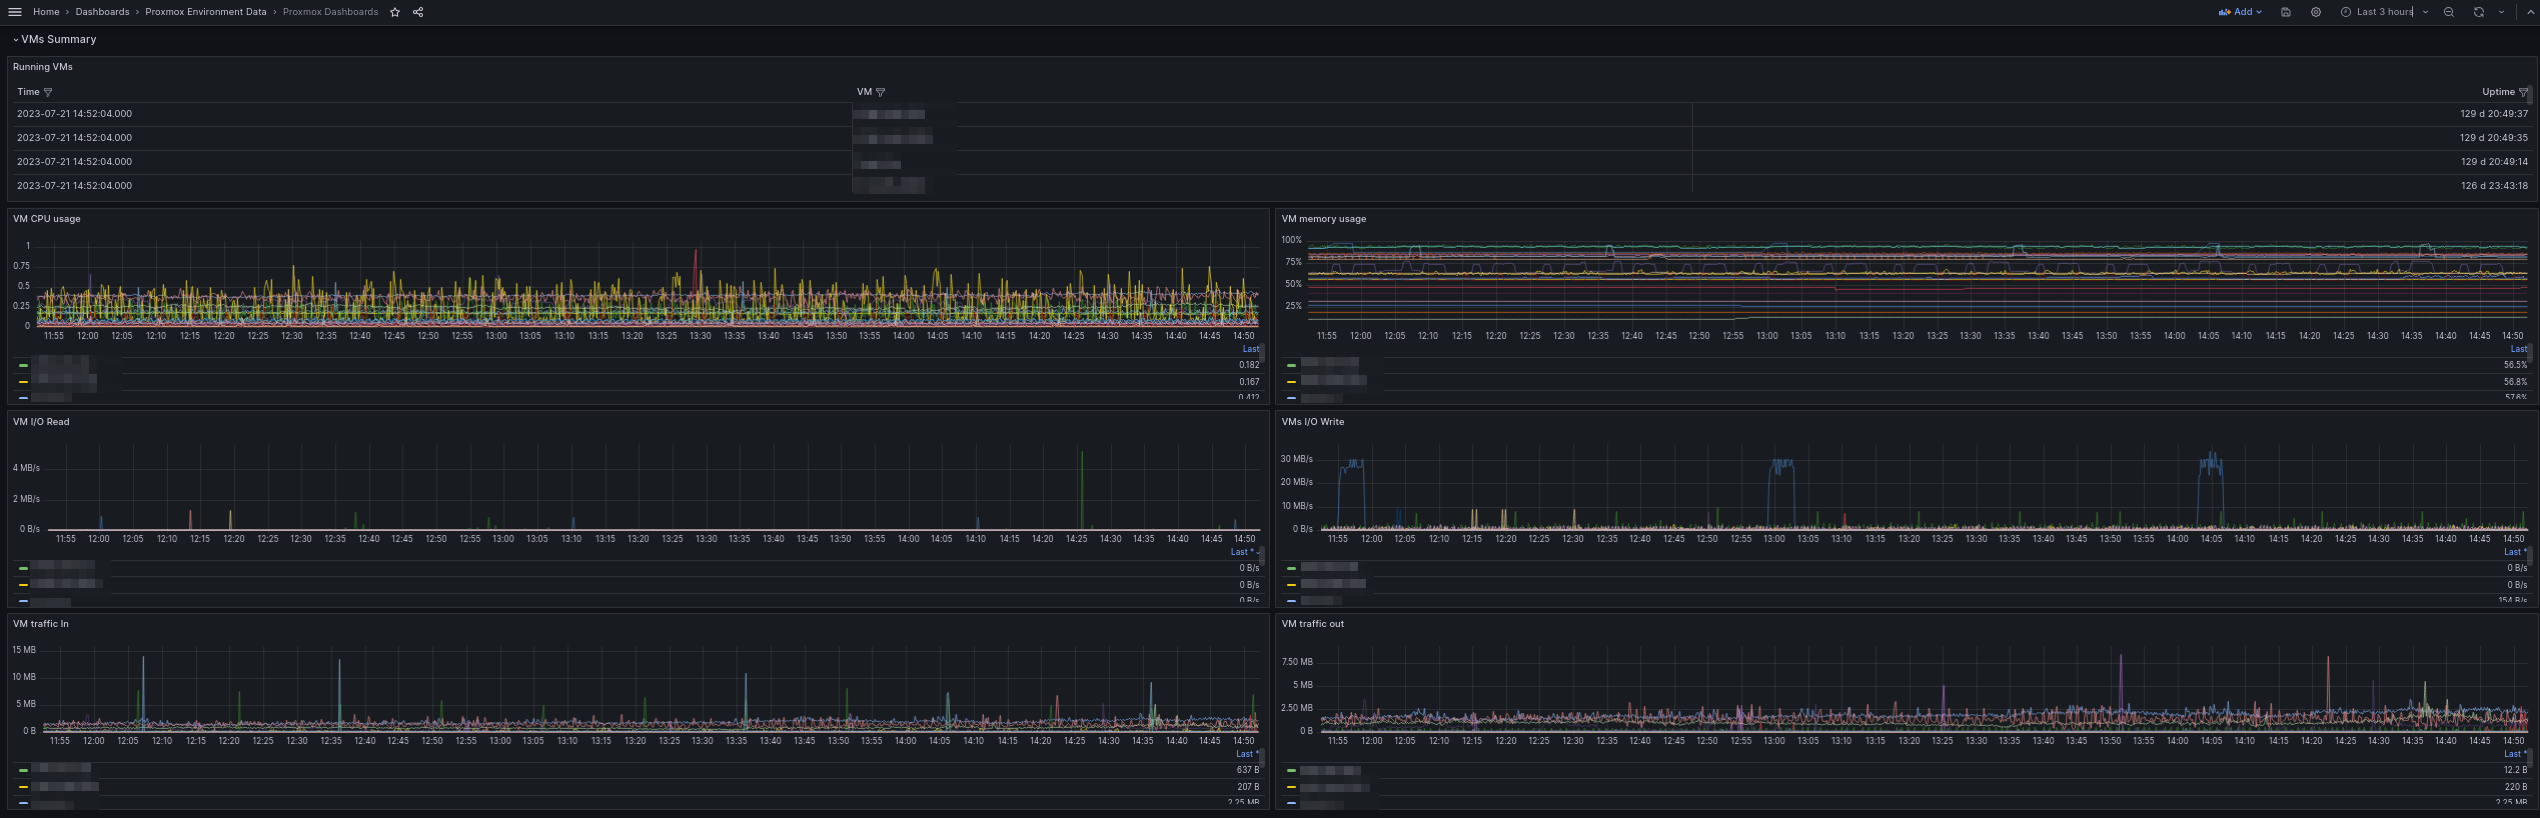
Task: Save the dashboard using the disk icon
Action: [x=2286, y=12]
